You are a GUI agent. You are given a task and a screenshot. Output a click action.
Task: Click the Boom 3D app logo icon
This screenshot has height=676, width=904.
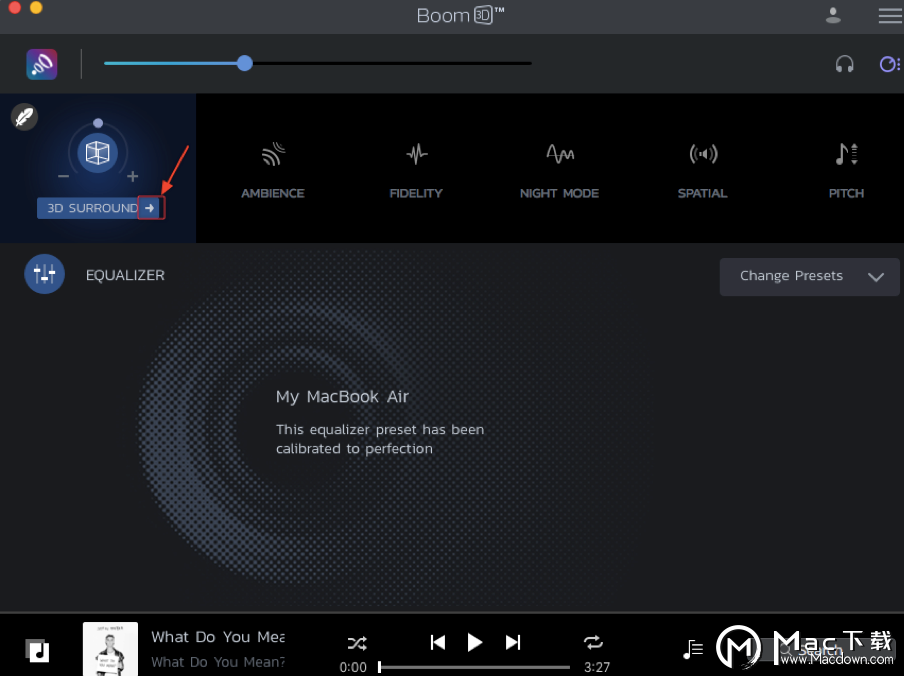[42, 64]
